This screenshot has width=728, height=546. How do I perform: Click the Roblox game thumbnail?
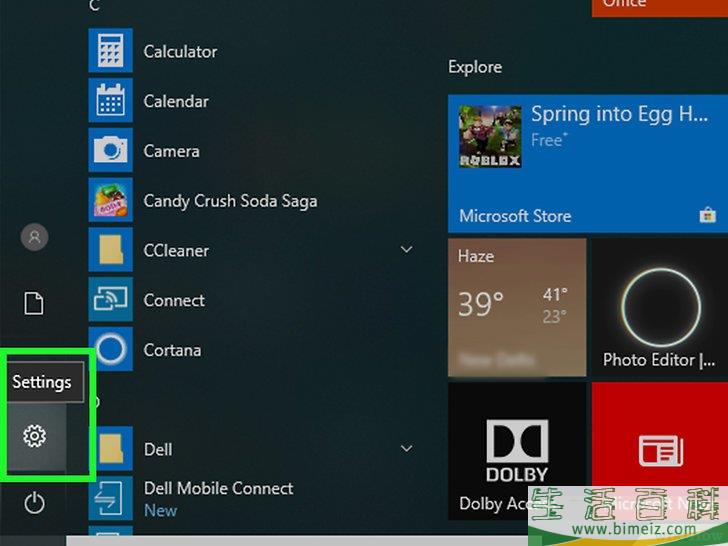(490, 136)
